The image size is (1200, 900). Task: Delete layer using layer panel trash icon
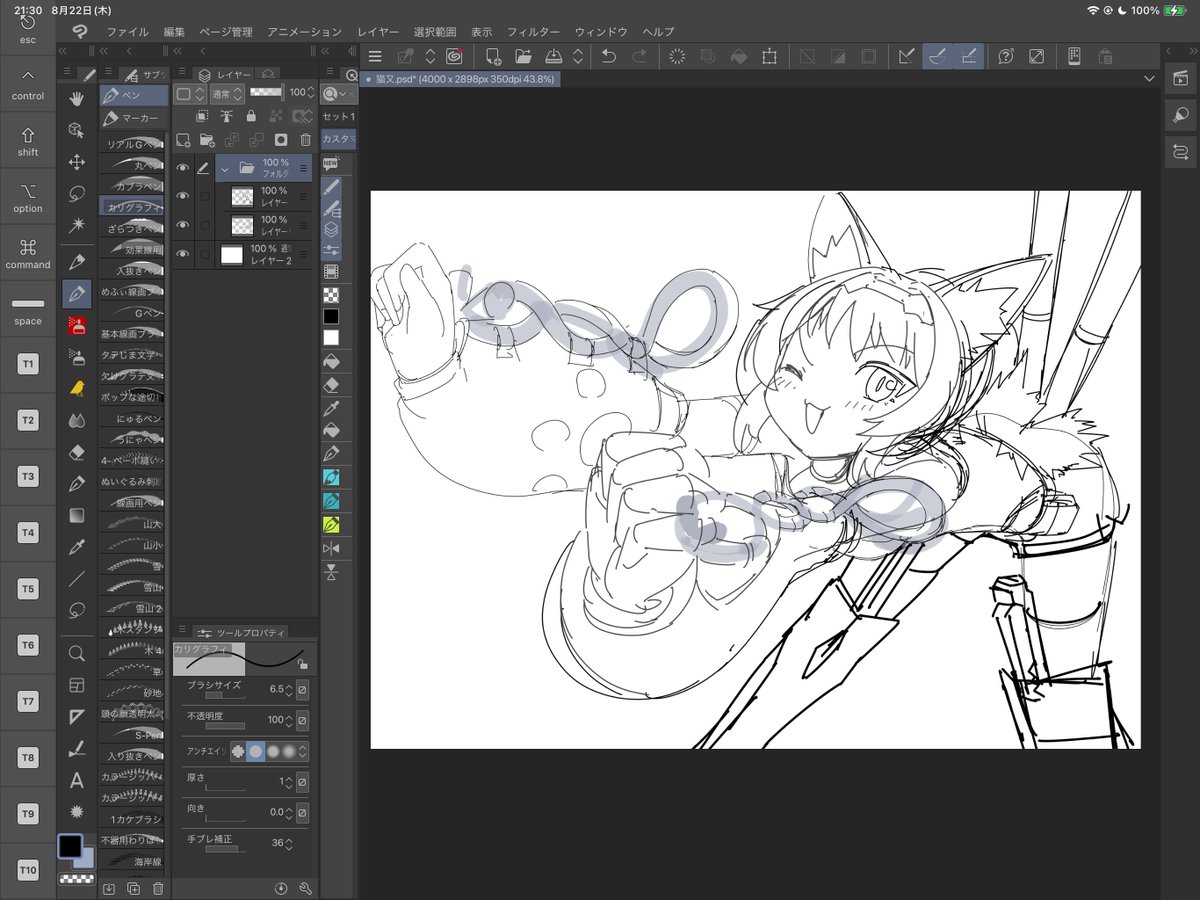[x=306, y=140]
